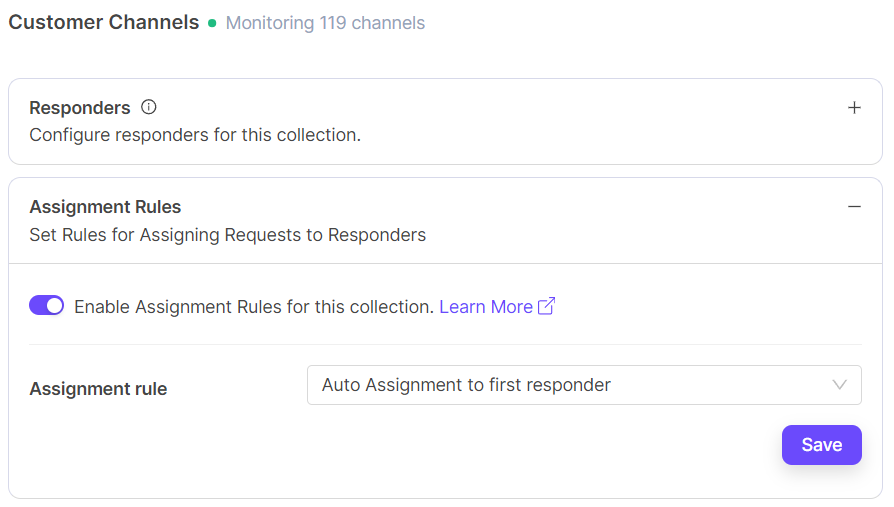Image resolution: width=894 pixels, height=507 pixels.
Task: Click external link icon beside Learn More
Action: click(x=546, y=306)
